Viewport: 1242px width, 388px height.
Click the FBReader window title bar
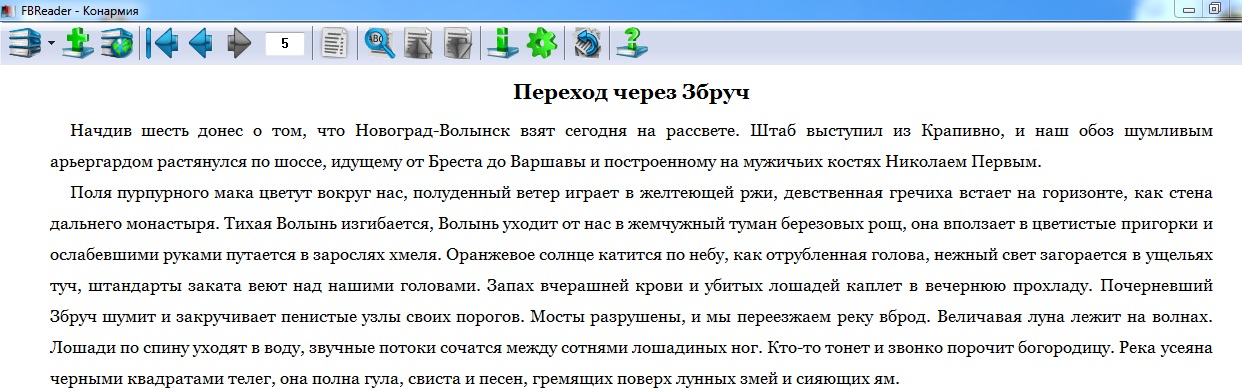(600, 10)
